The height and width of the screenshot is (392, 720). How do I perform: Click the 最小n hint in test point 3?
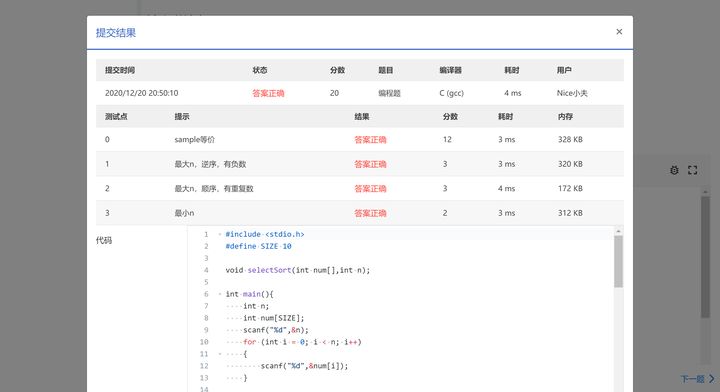[184, 213]
